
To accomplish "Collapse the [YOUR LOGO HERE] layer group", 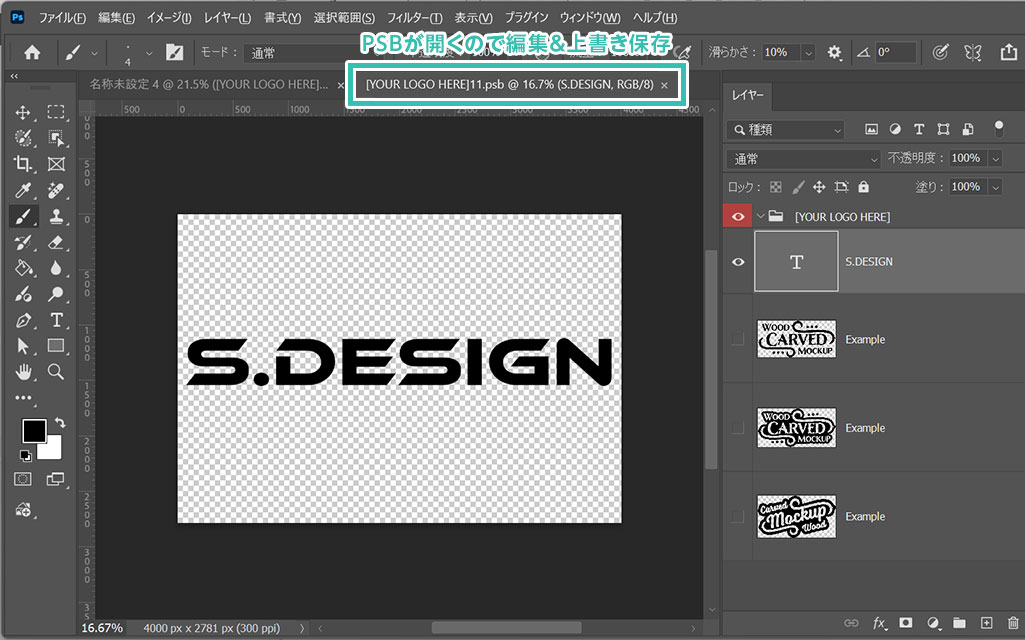I will (x=761, y=216).
